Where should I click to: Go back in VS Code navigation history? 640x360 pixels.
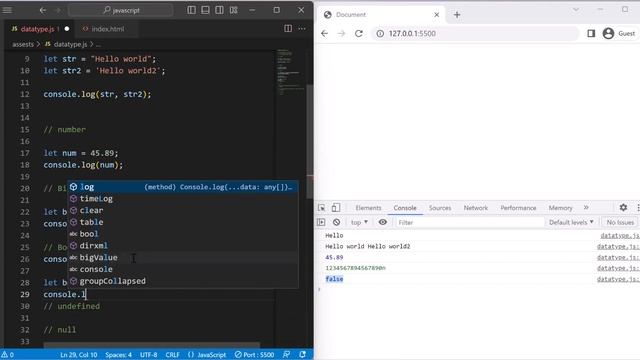click(x=43, y=10)
